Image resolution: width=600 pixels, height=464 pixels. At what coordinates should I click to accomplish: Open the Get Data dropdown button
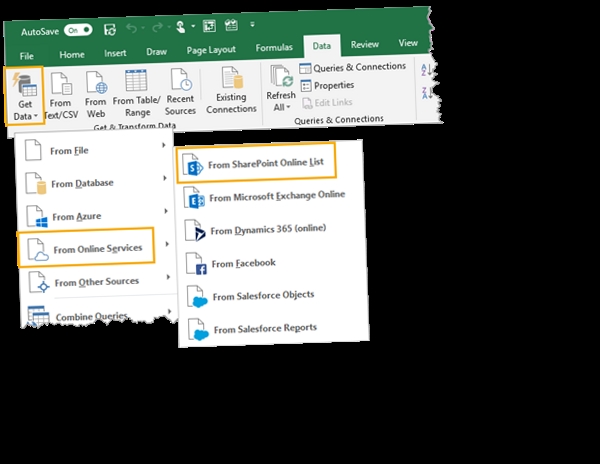tap(24, 96)
